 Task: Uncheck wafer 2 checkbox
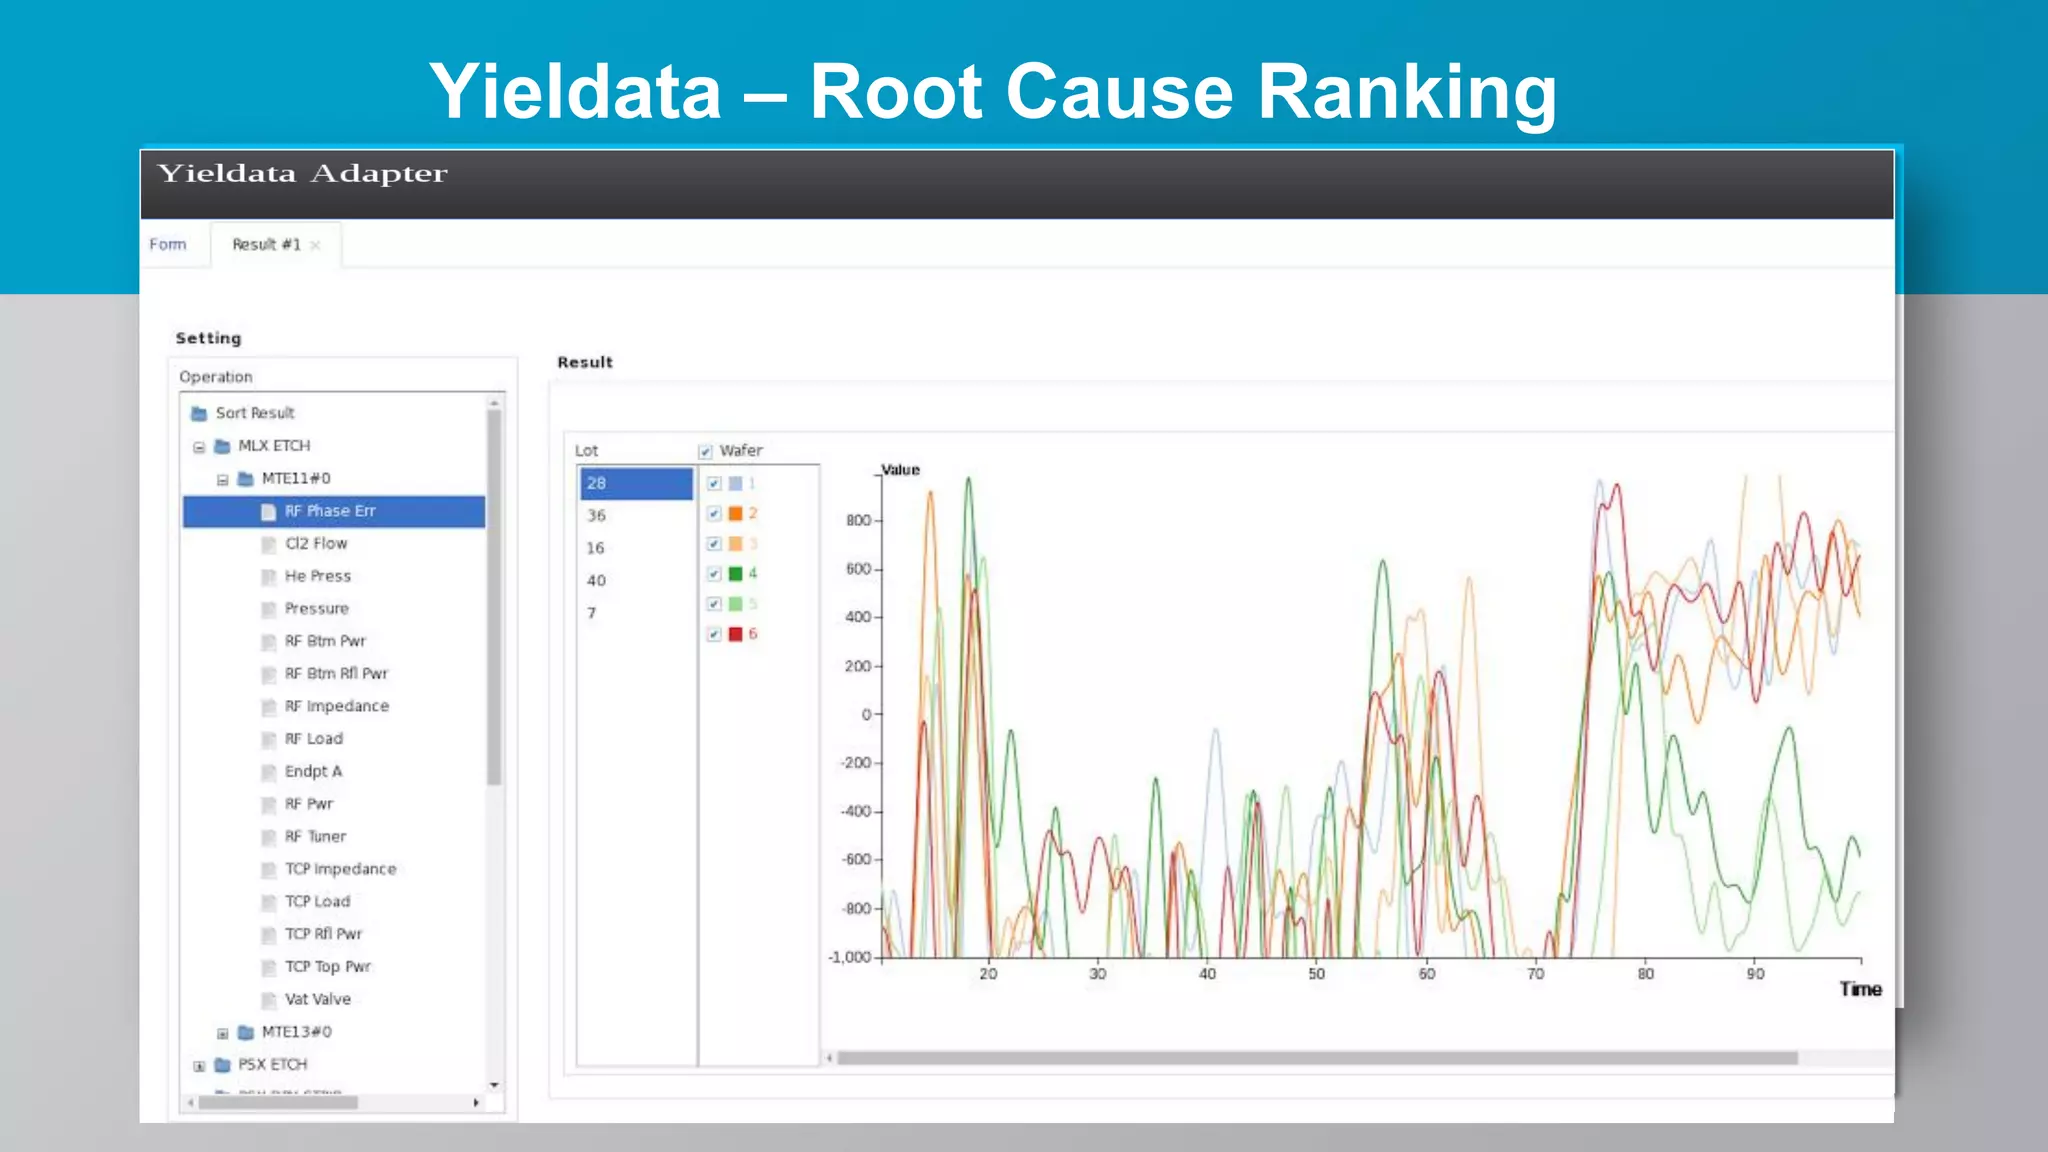714,514
